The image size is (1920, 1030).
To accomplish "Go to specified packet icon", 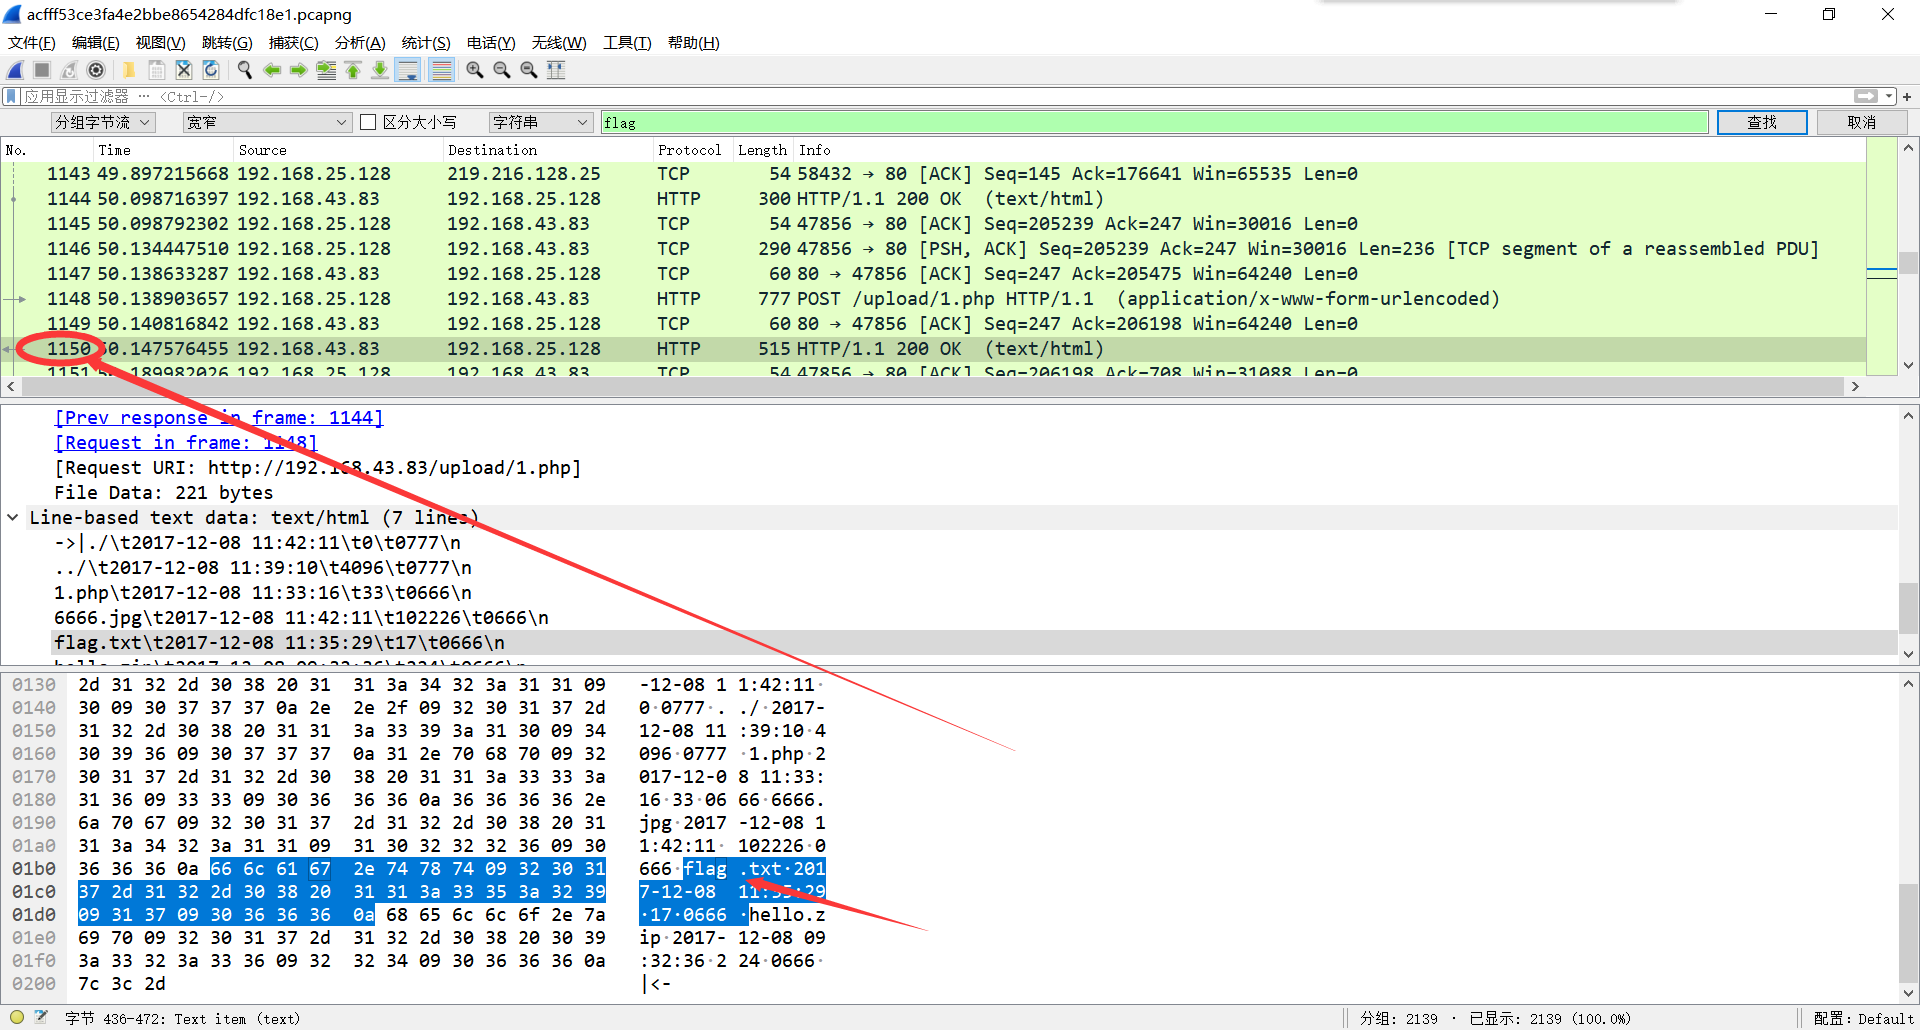I will click(x=326, y=70).
